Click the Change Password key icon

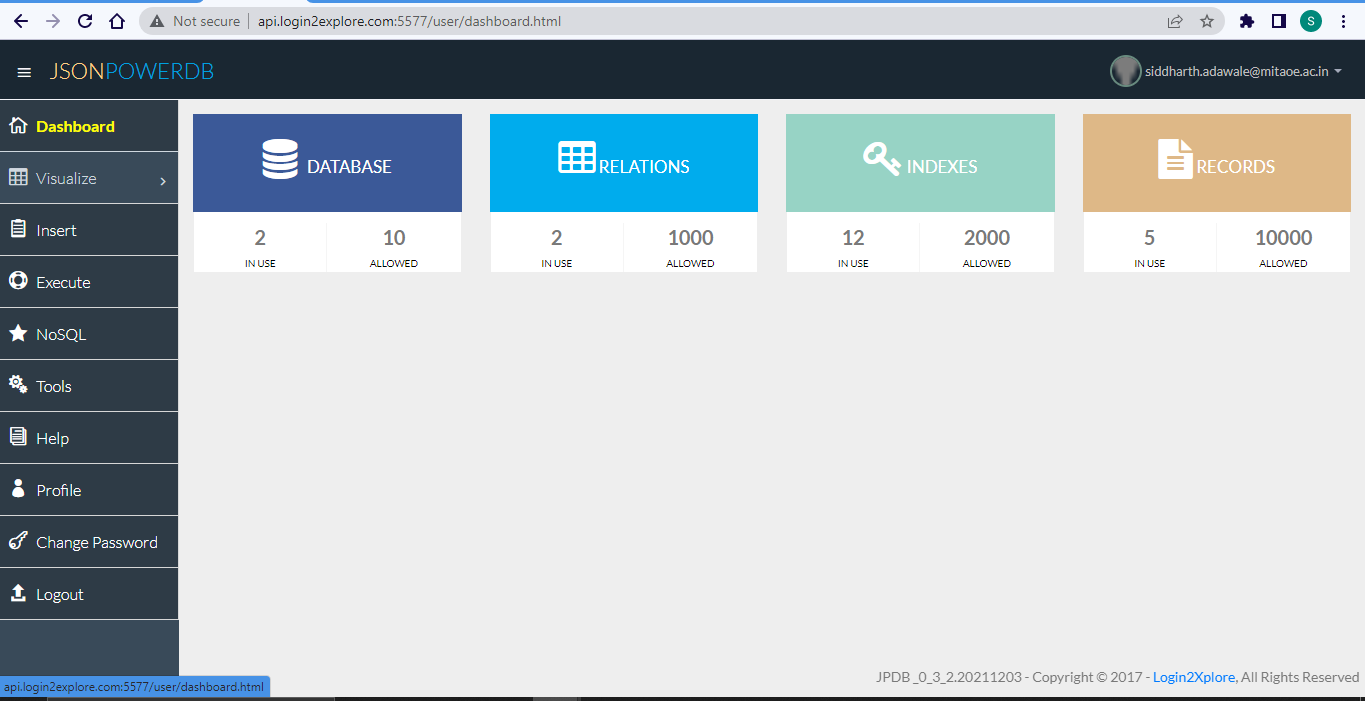18,541
